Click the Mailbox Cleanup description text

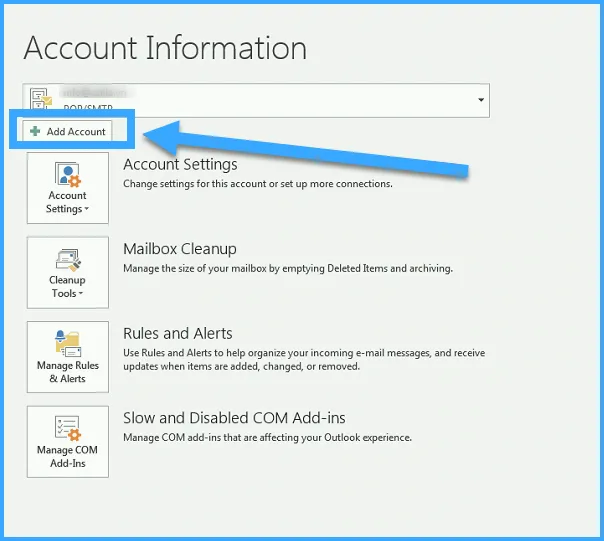tap(288, 268)
